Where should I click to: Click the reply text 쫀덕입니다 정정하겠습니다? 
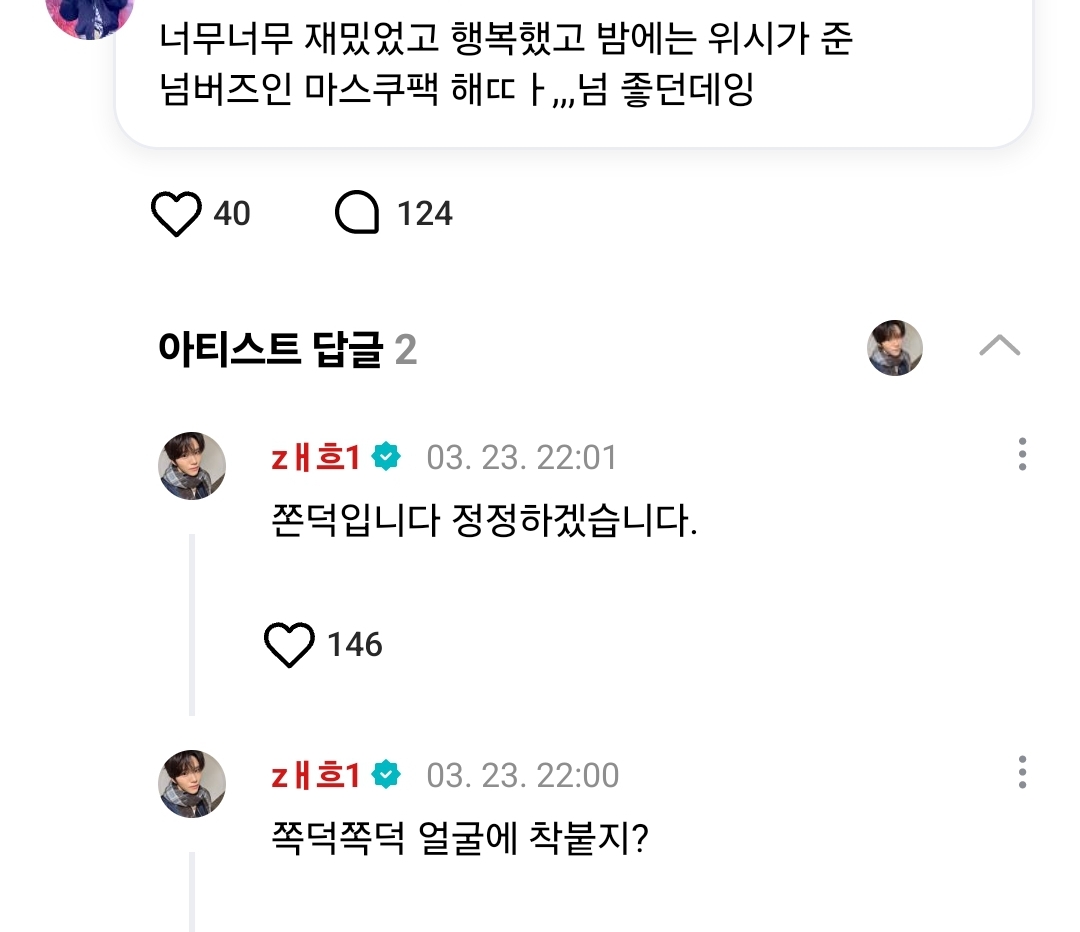click(484, 523)
